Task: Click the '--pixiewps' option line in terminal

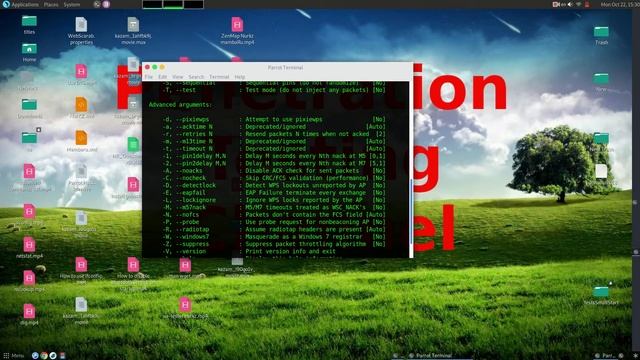Action: click(274, 119)
